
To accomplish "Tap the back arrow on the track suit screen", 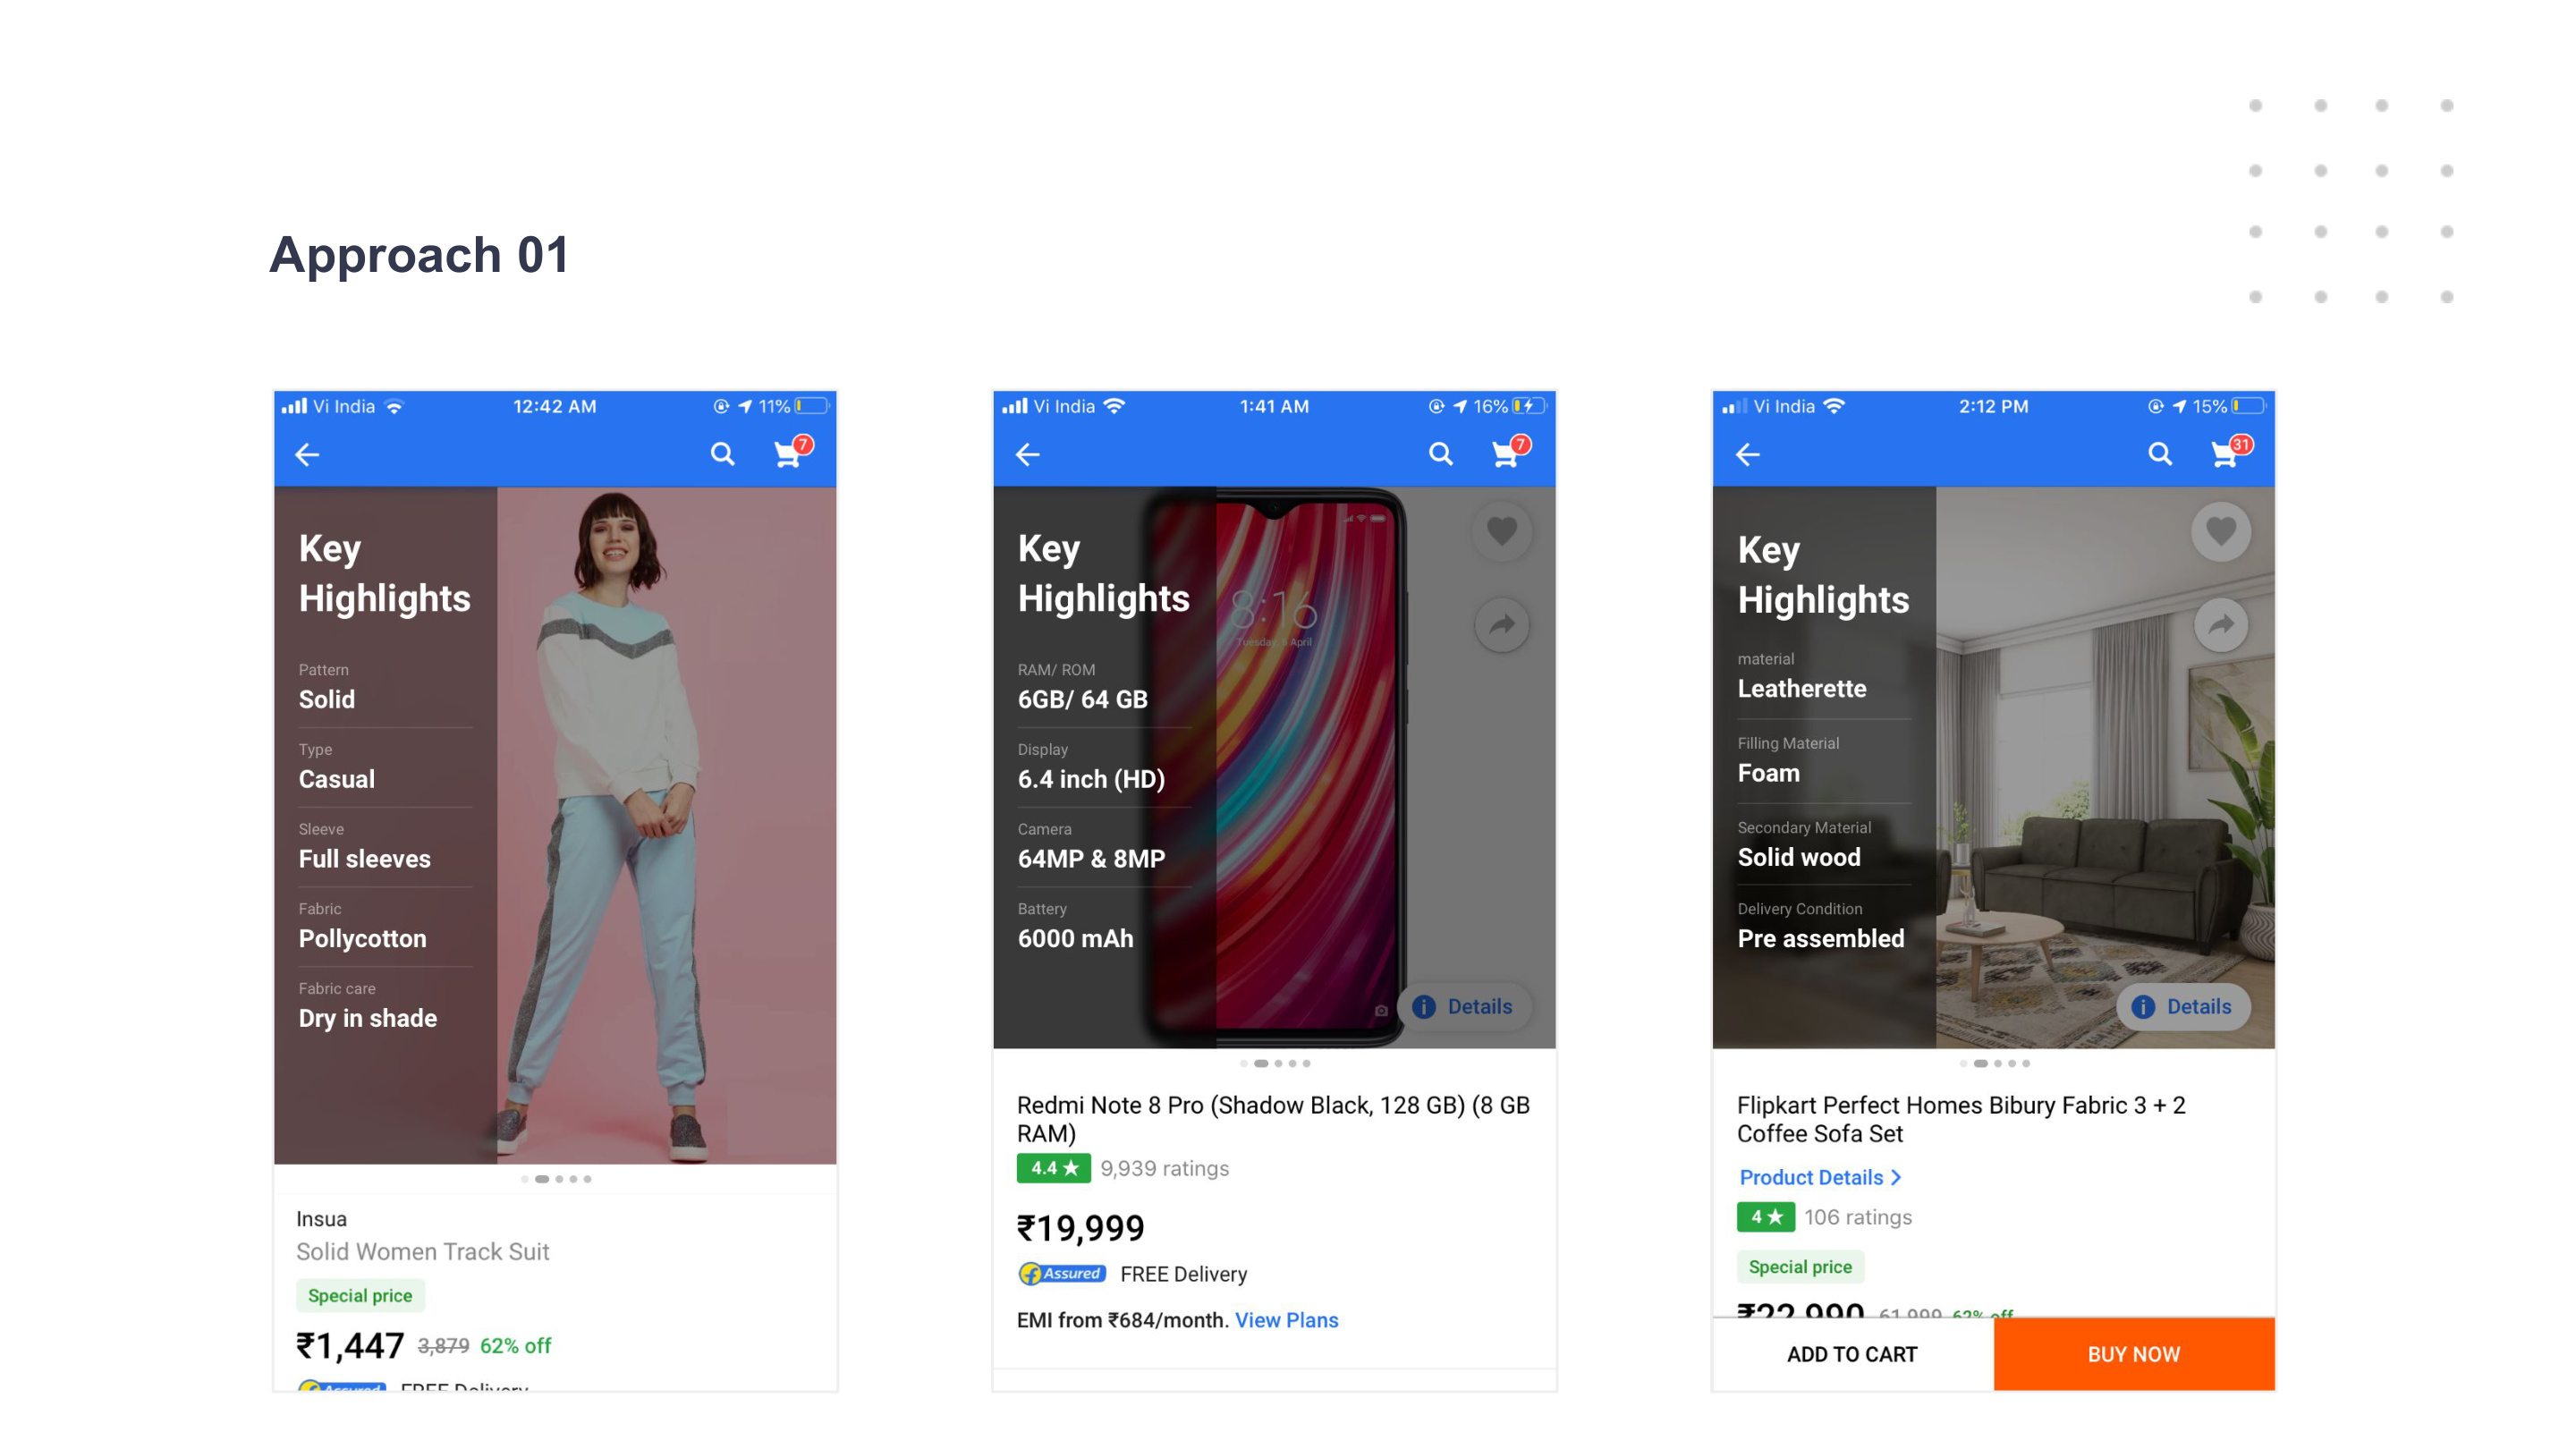I will click(x=307, y=455).
